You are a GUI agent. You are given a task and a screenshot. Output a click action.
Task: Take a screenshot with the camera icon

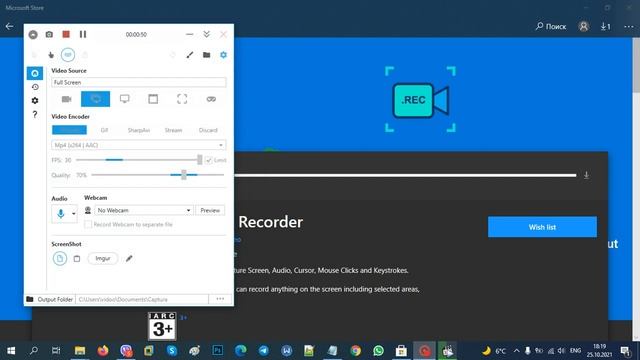tap(49, 35)
